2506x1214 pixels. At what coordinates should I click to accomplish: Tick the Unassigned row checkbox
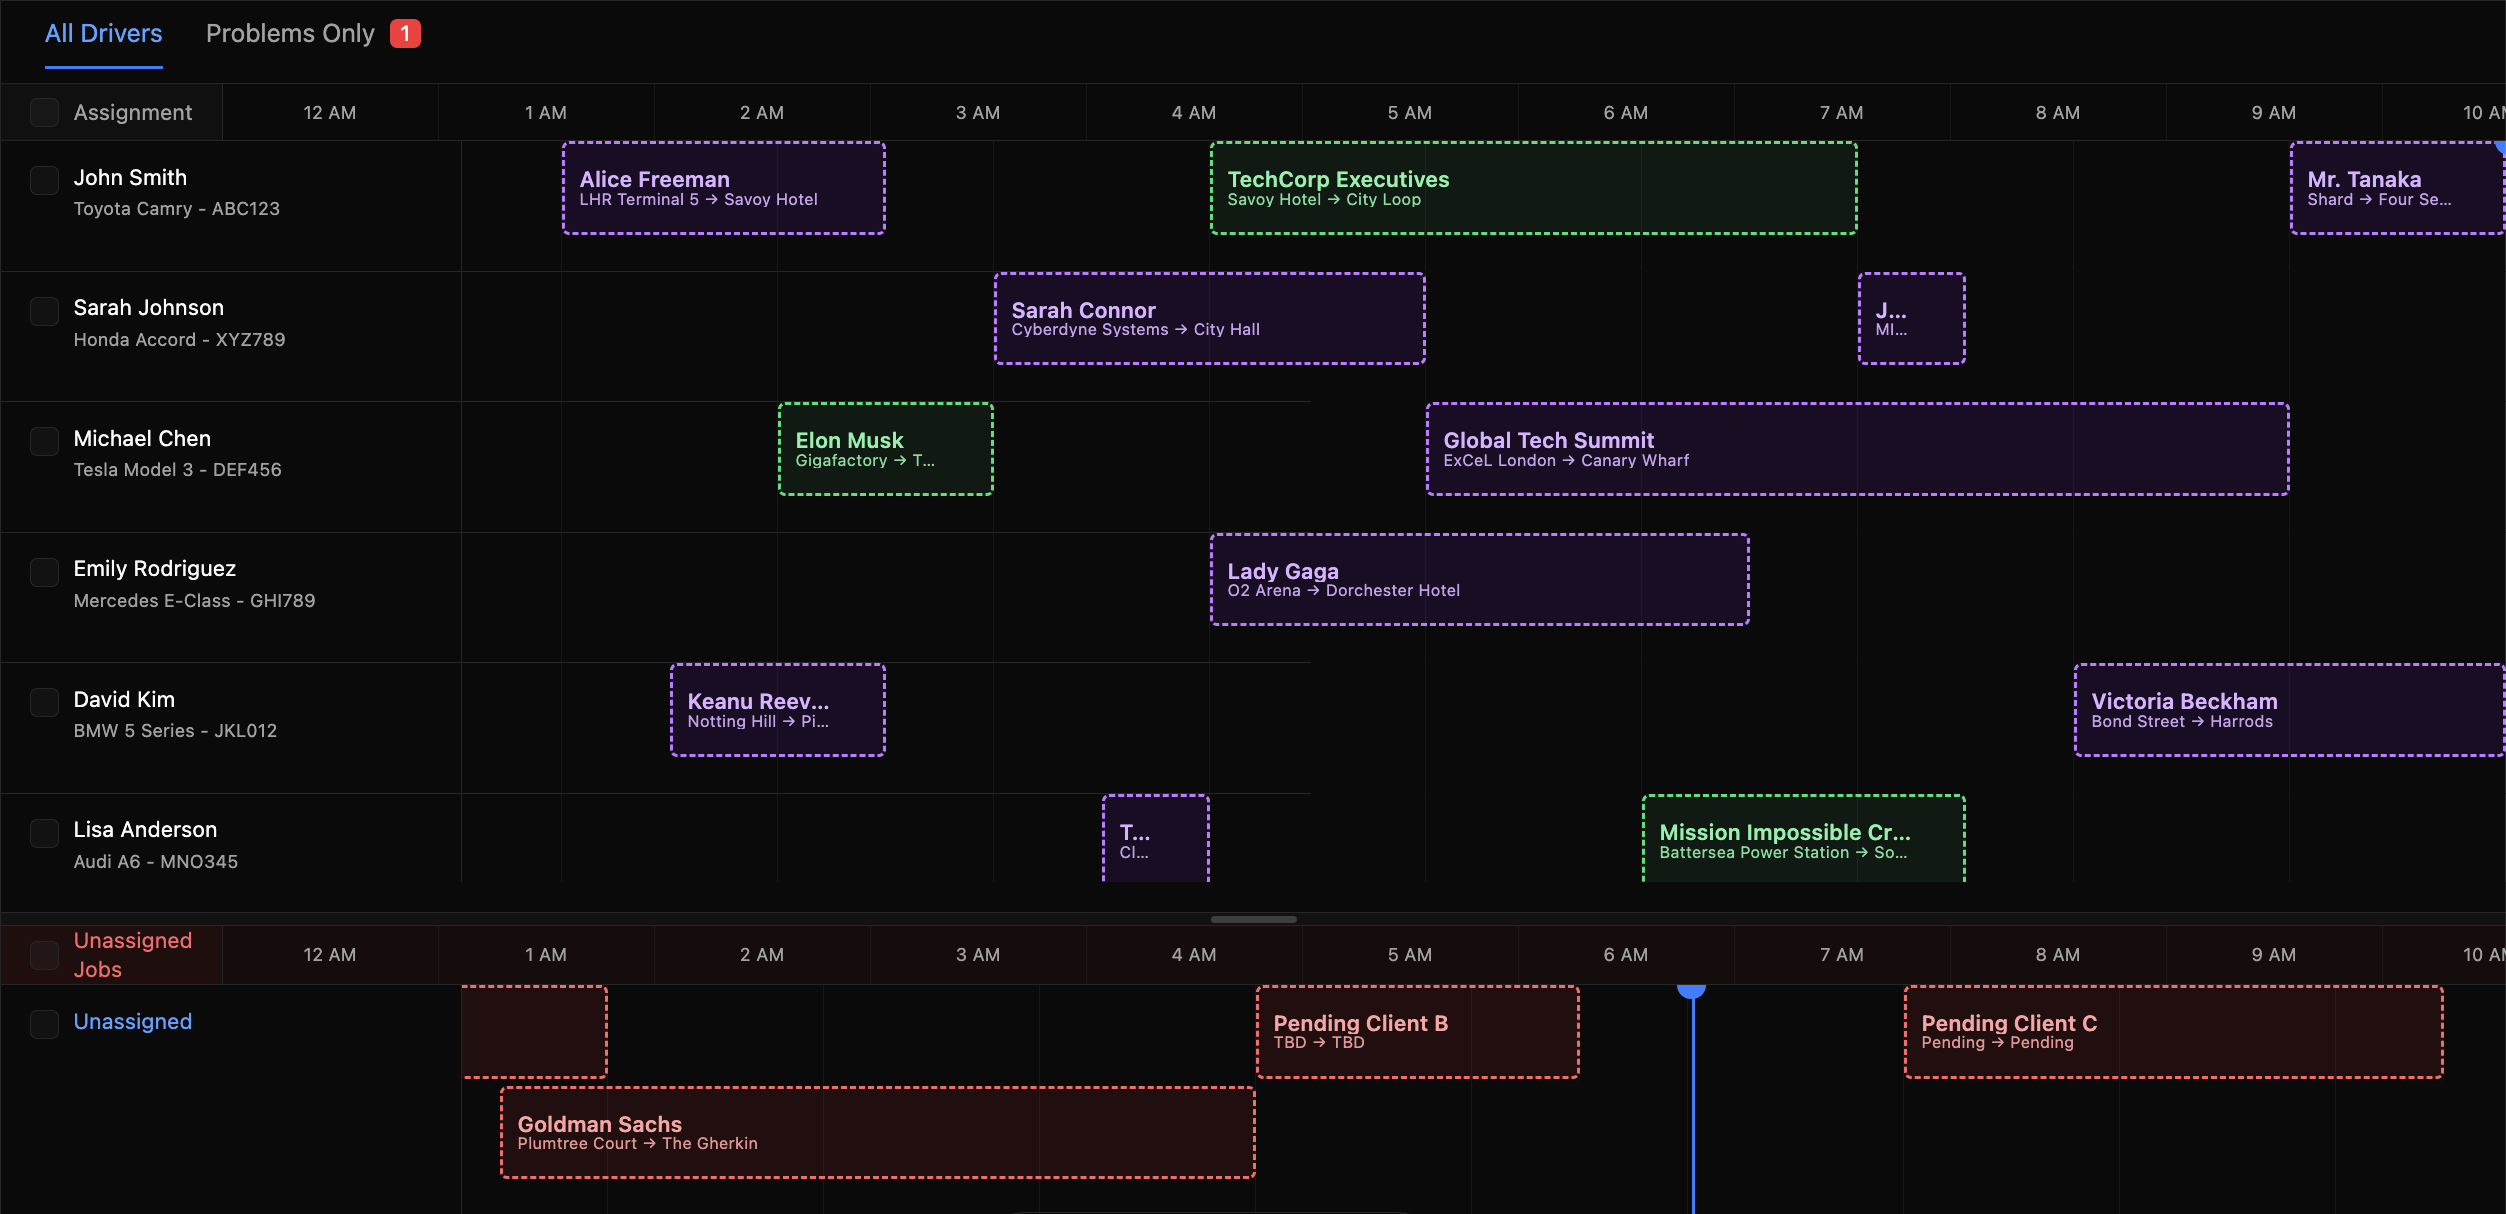[x=44, y=1024]
